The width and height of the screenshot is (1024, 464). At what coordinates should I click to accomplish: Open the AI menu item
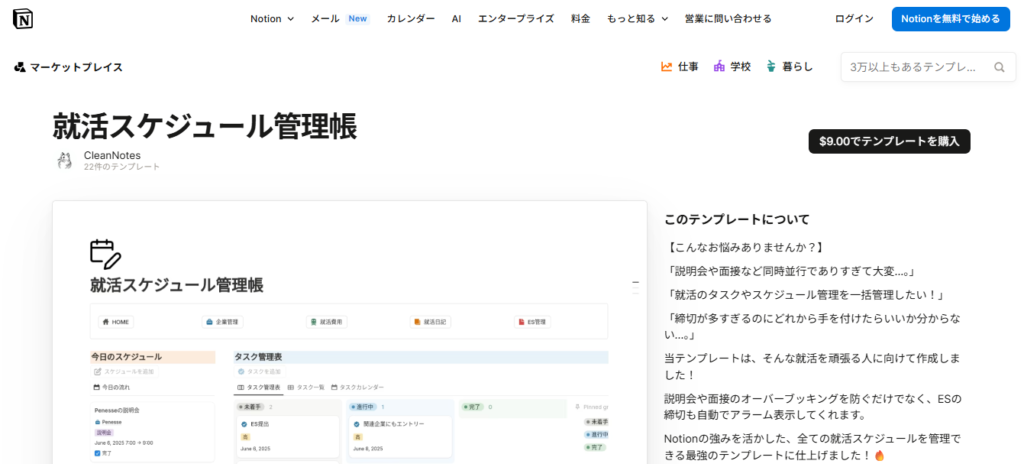point(456,19)
